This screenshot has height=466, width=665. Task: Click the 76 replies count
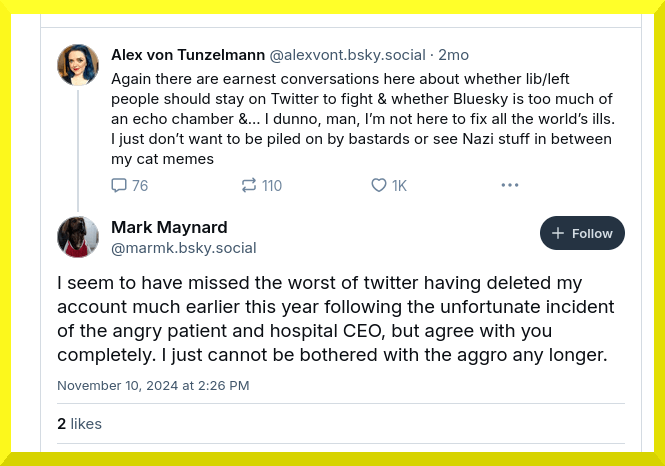coord(139,185)
